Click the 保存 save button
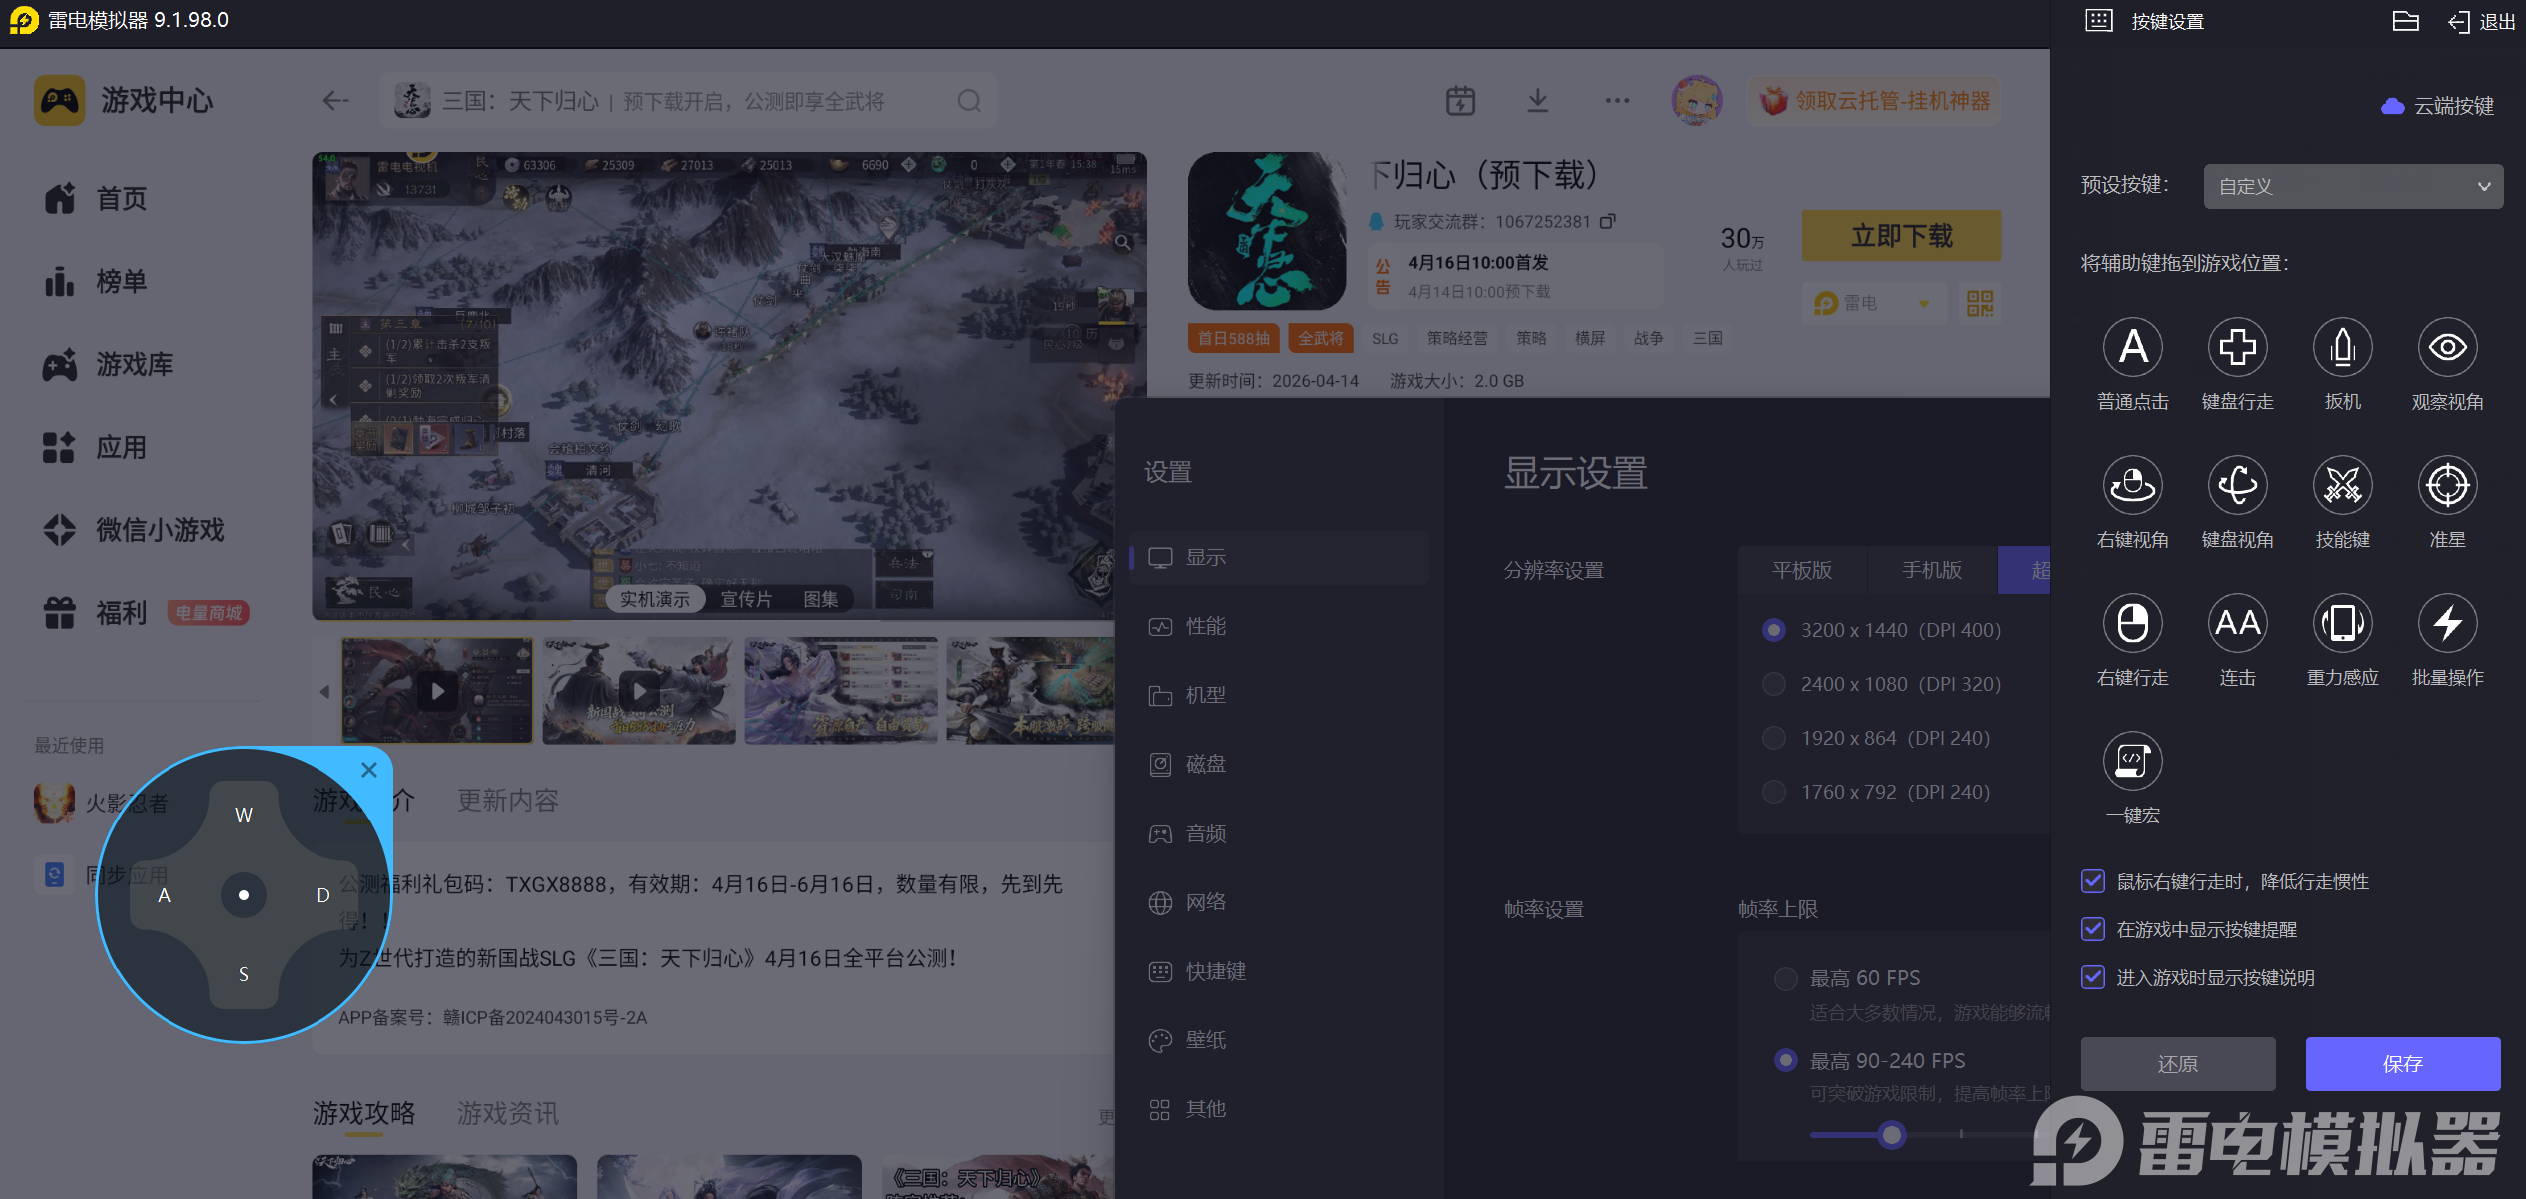The height and width of the screenshot is (1199, 2526). coord(2402,1064)
